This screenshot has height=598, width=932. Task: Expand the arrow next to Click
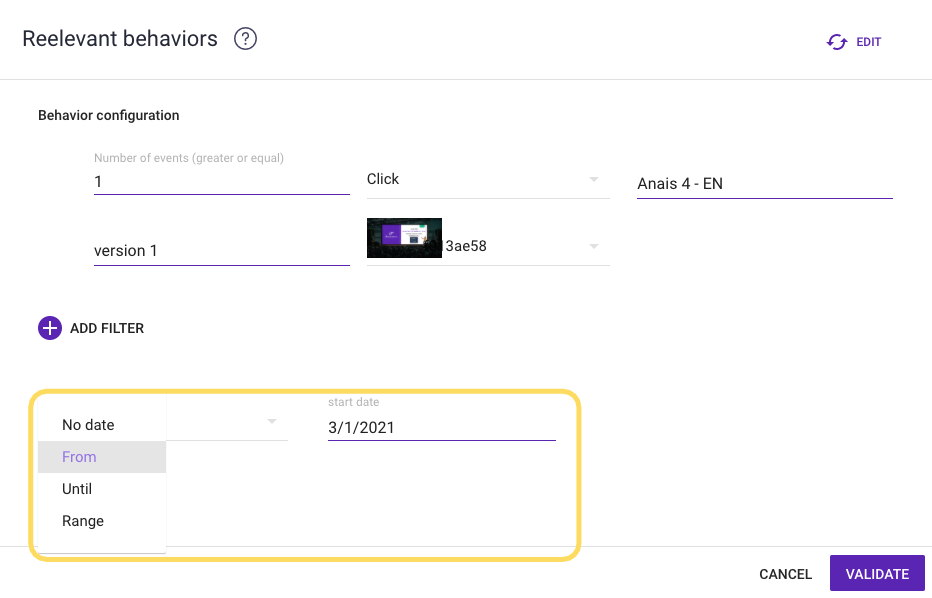click(x=593, y=180)
